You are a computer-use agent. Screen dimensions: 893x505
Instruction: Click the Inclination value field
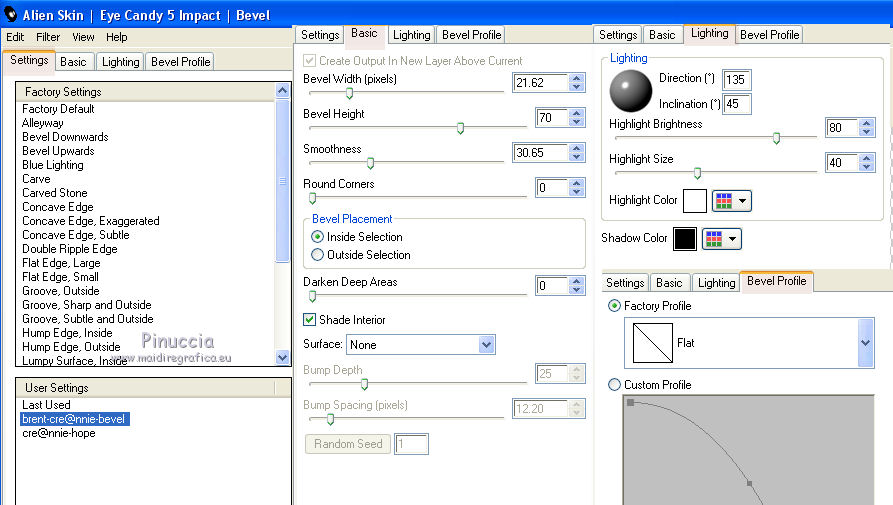(737, 104)
